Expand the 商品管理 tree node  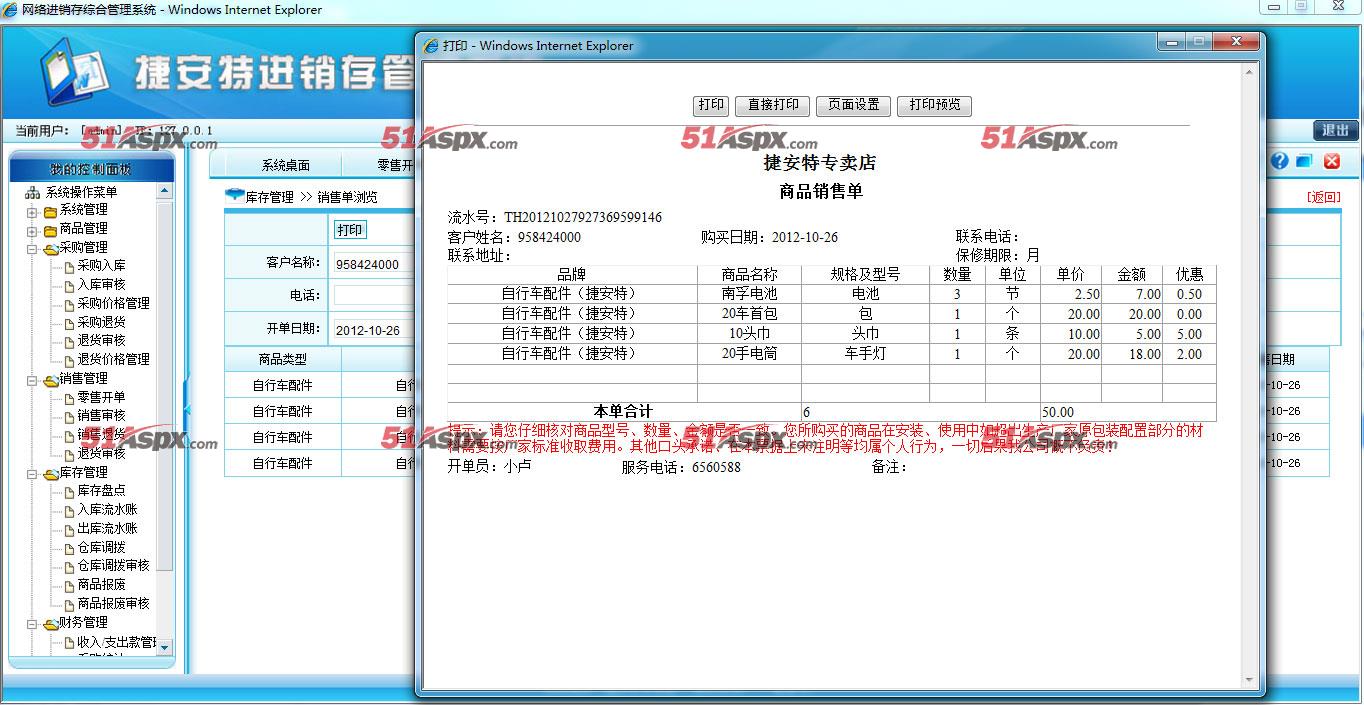32,230
